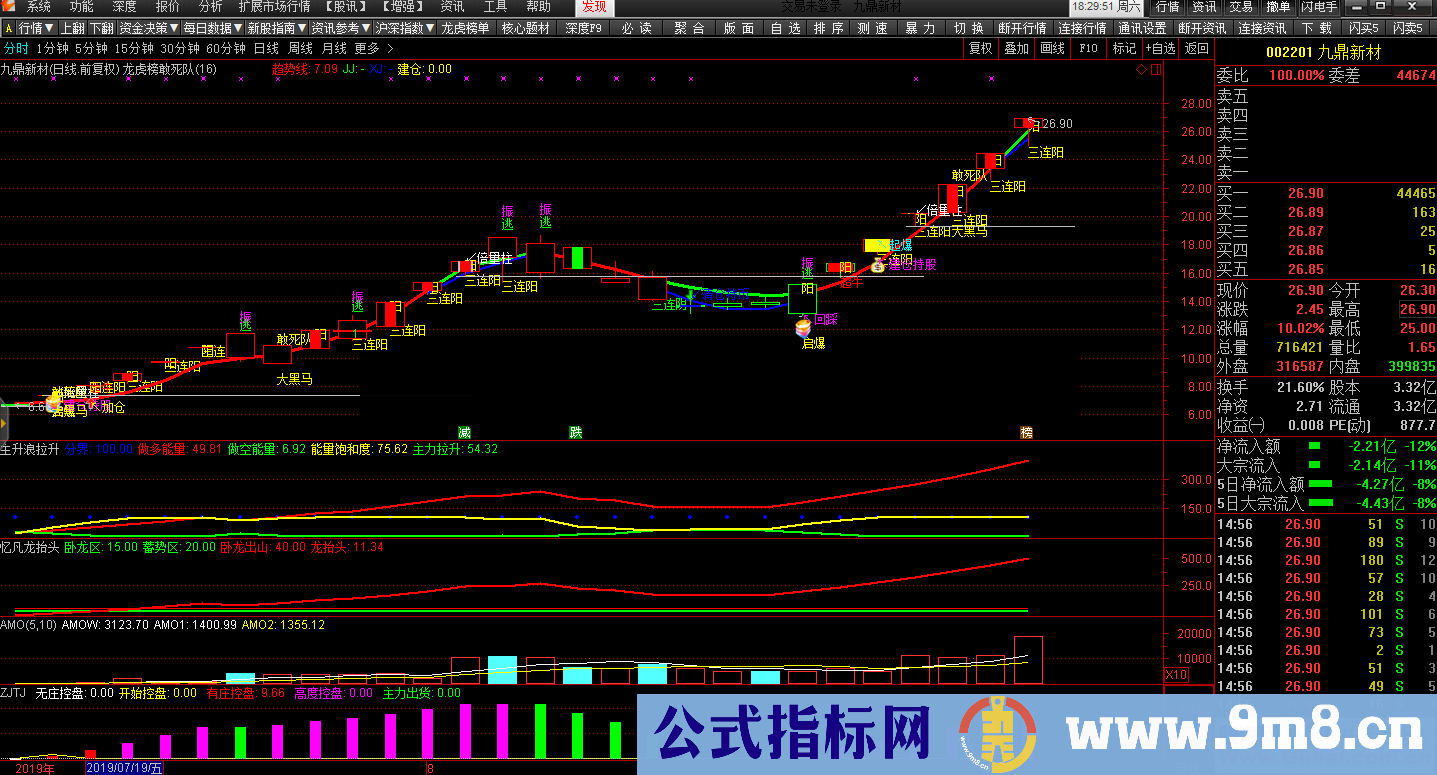Click the orange app logo icon
This screenshot has width=1437, height=775.
[x=10, y=7]
